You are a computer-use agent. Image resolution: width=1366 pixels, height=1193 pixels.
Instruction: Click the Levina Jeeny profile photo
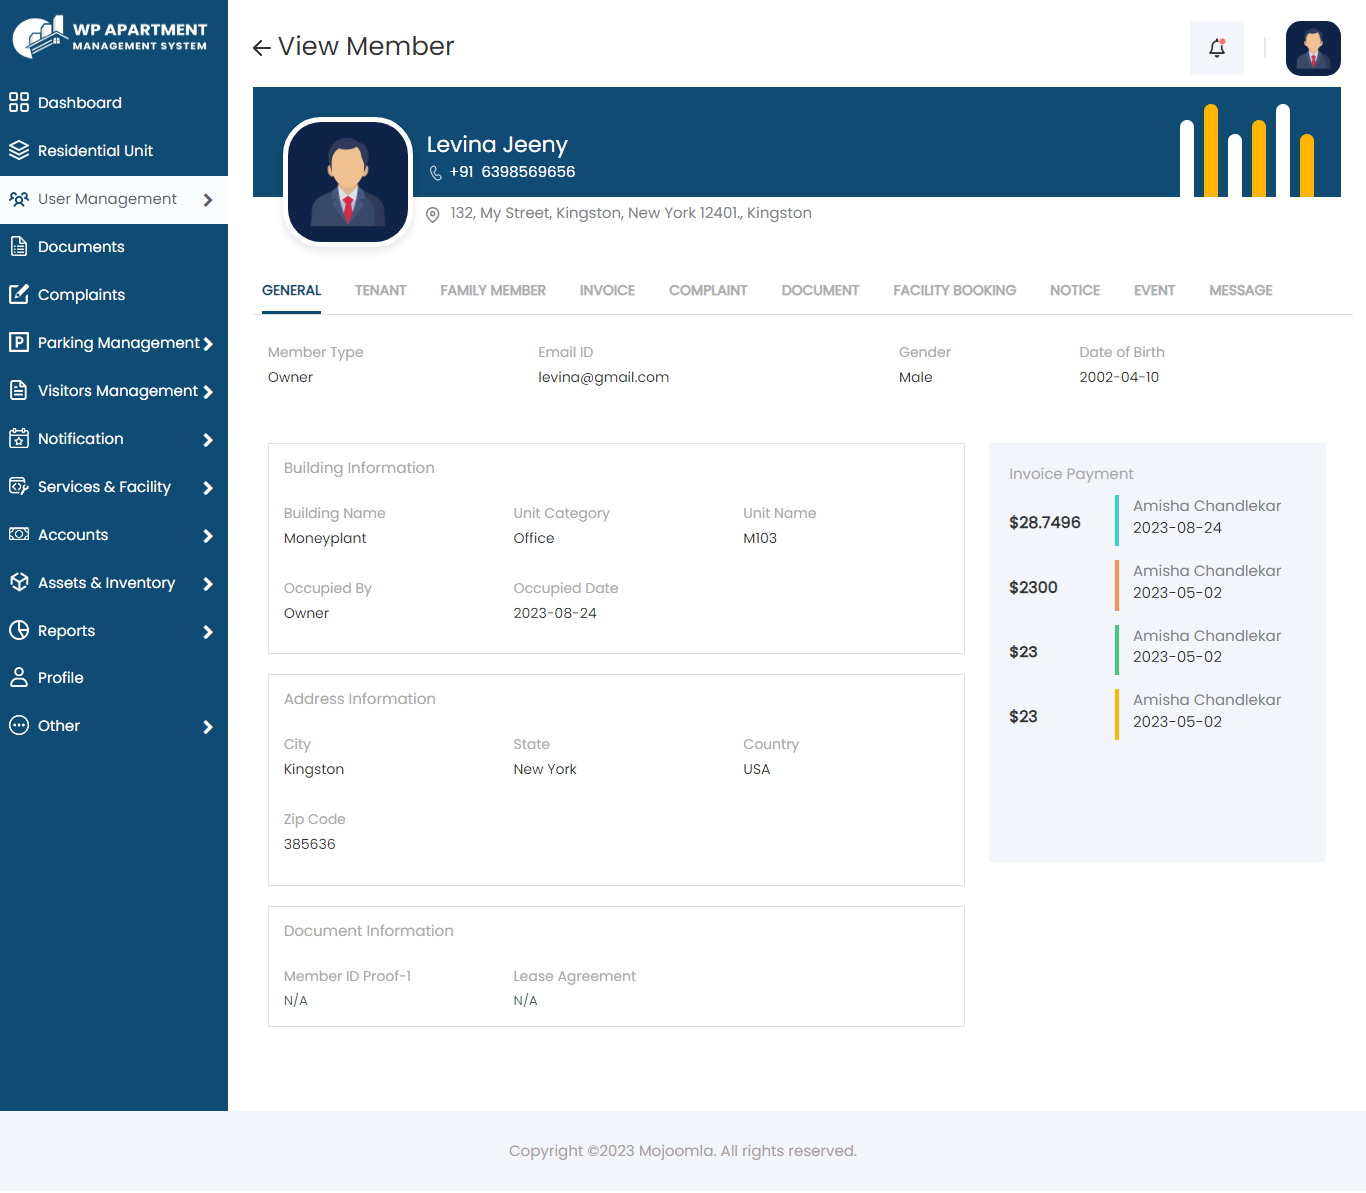(x=348, y=182)
